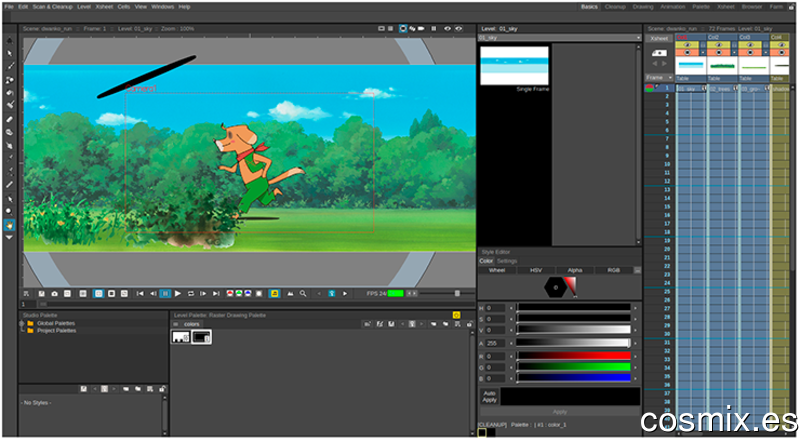Step to next frame
Screen dimensions: 800x441
tap(203, 293)
